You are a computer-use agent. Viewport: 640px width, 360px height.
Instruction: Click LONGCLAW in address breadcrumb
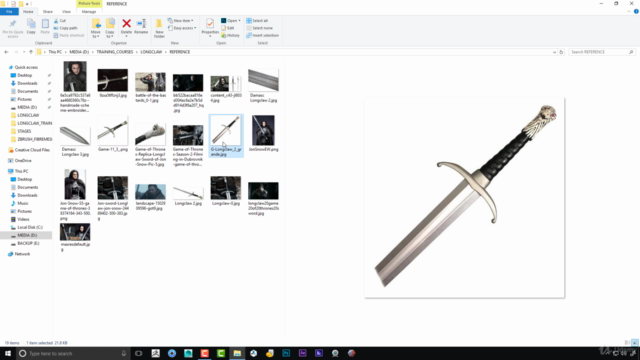[151, 52]
